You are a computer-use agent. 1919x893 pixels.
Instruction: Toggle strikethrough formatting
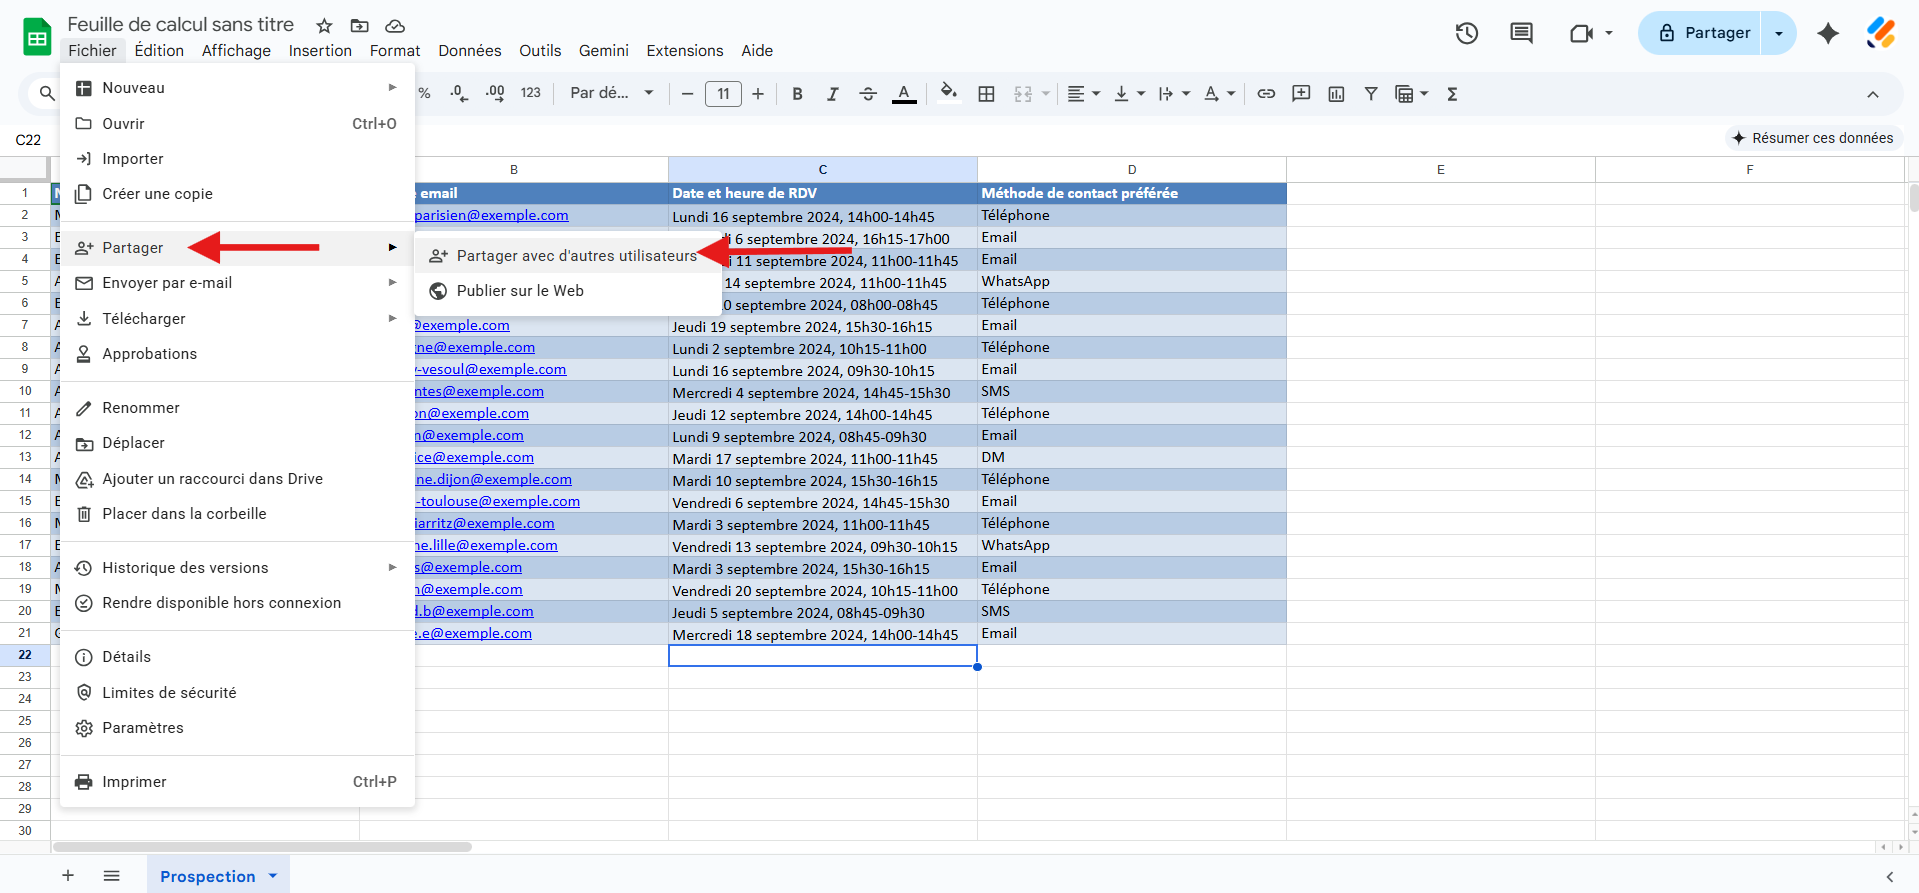pos(868,94)
